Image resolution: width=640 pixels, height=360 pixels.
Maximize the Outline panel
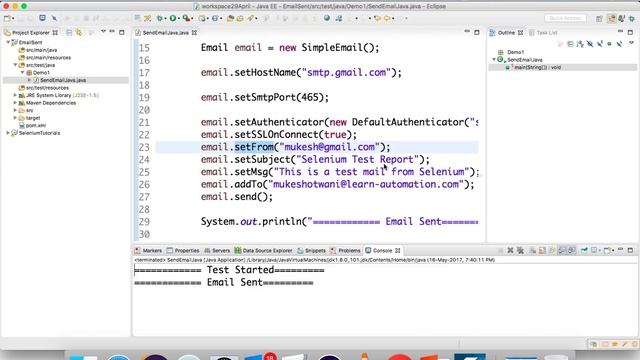pyautogui.click(x=630, y=32)
